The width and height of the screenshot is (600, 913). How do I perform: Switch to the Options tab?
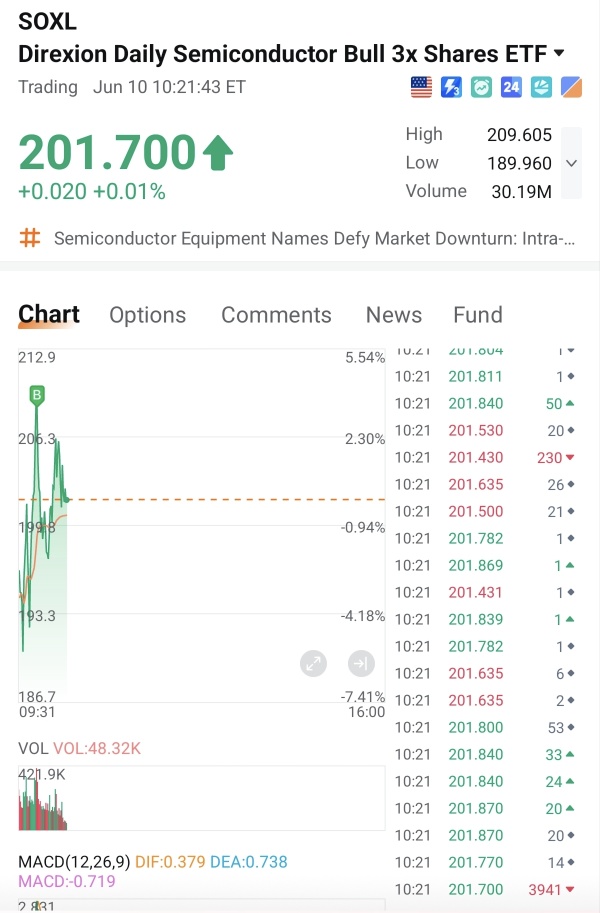[147, 315]
